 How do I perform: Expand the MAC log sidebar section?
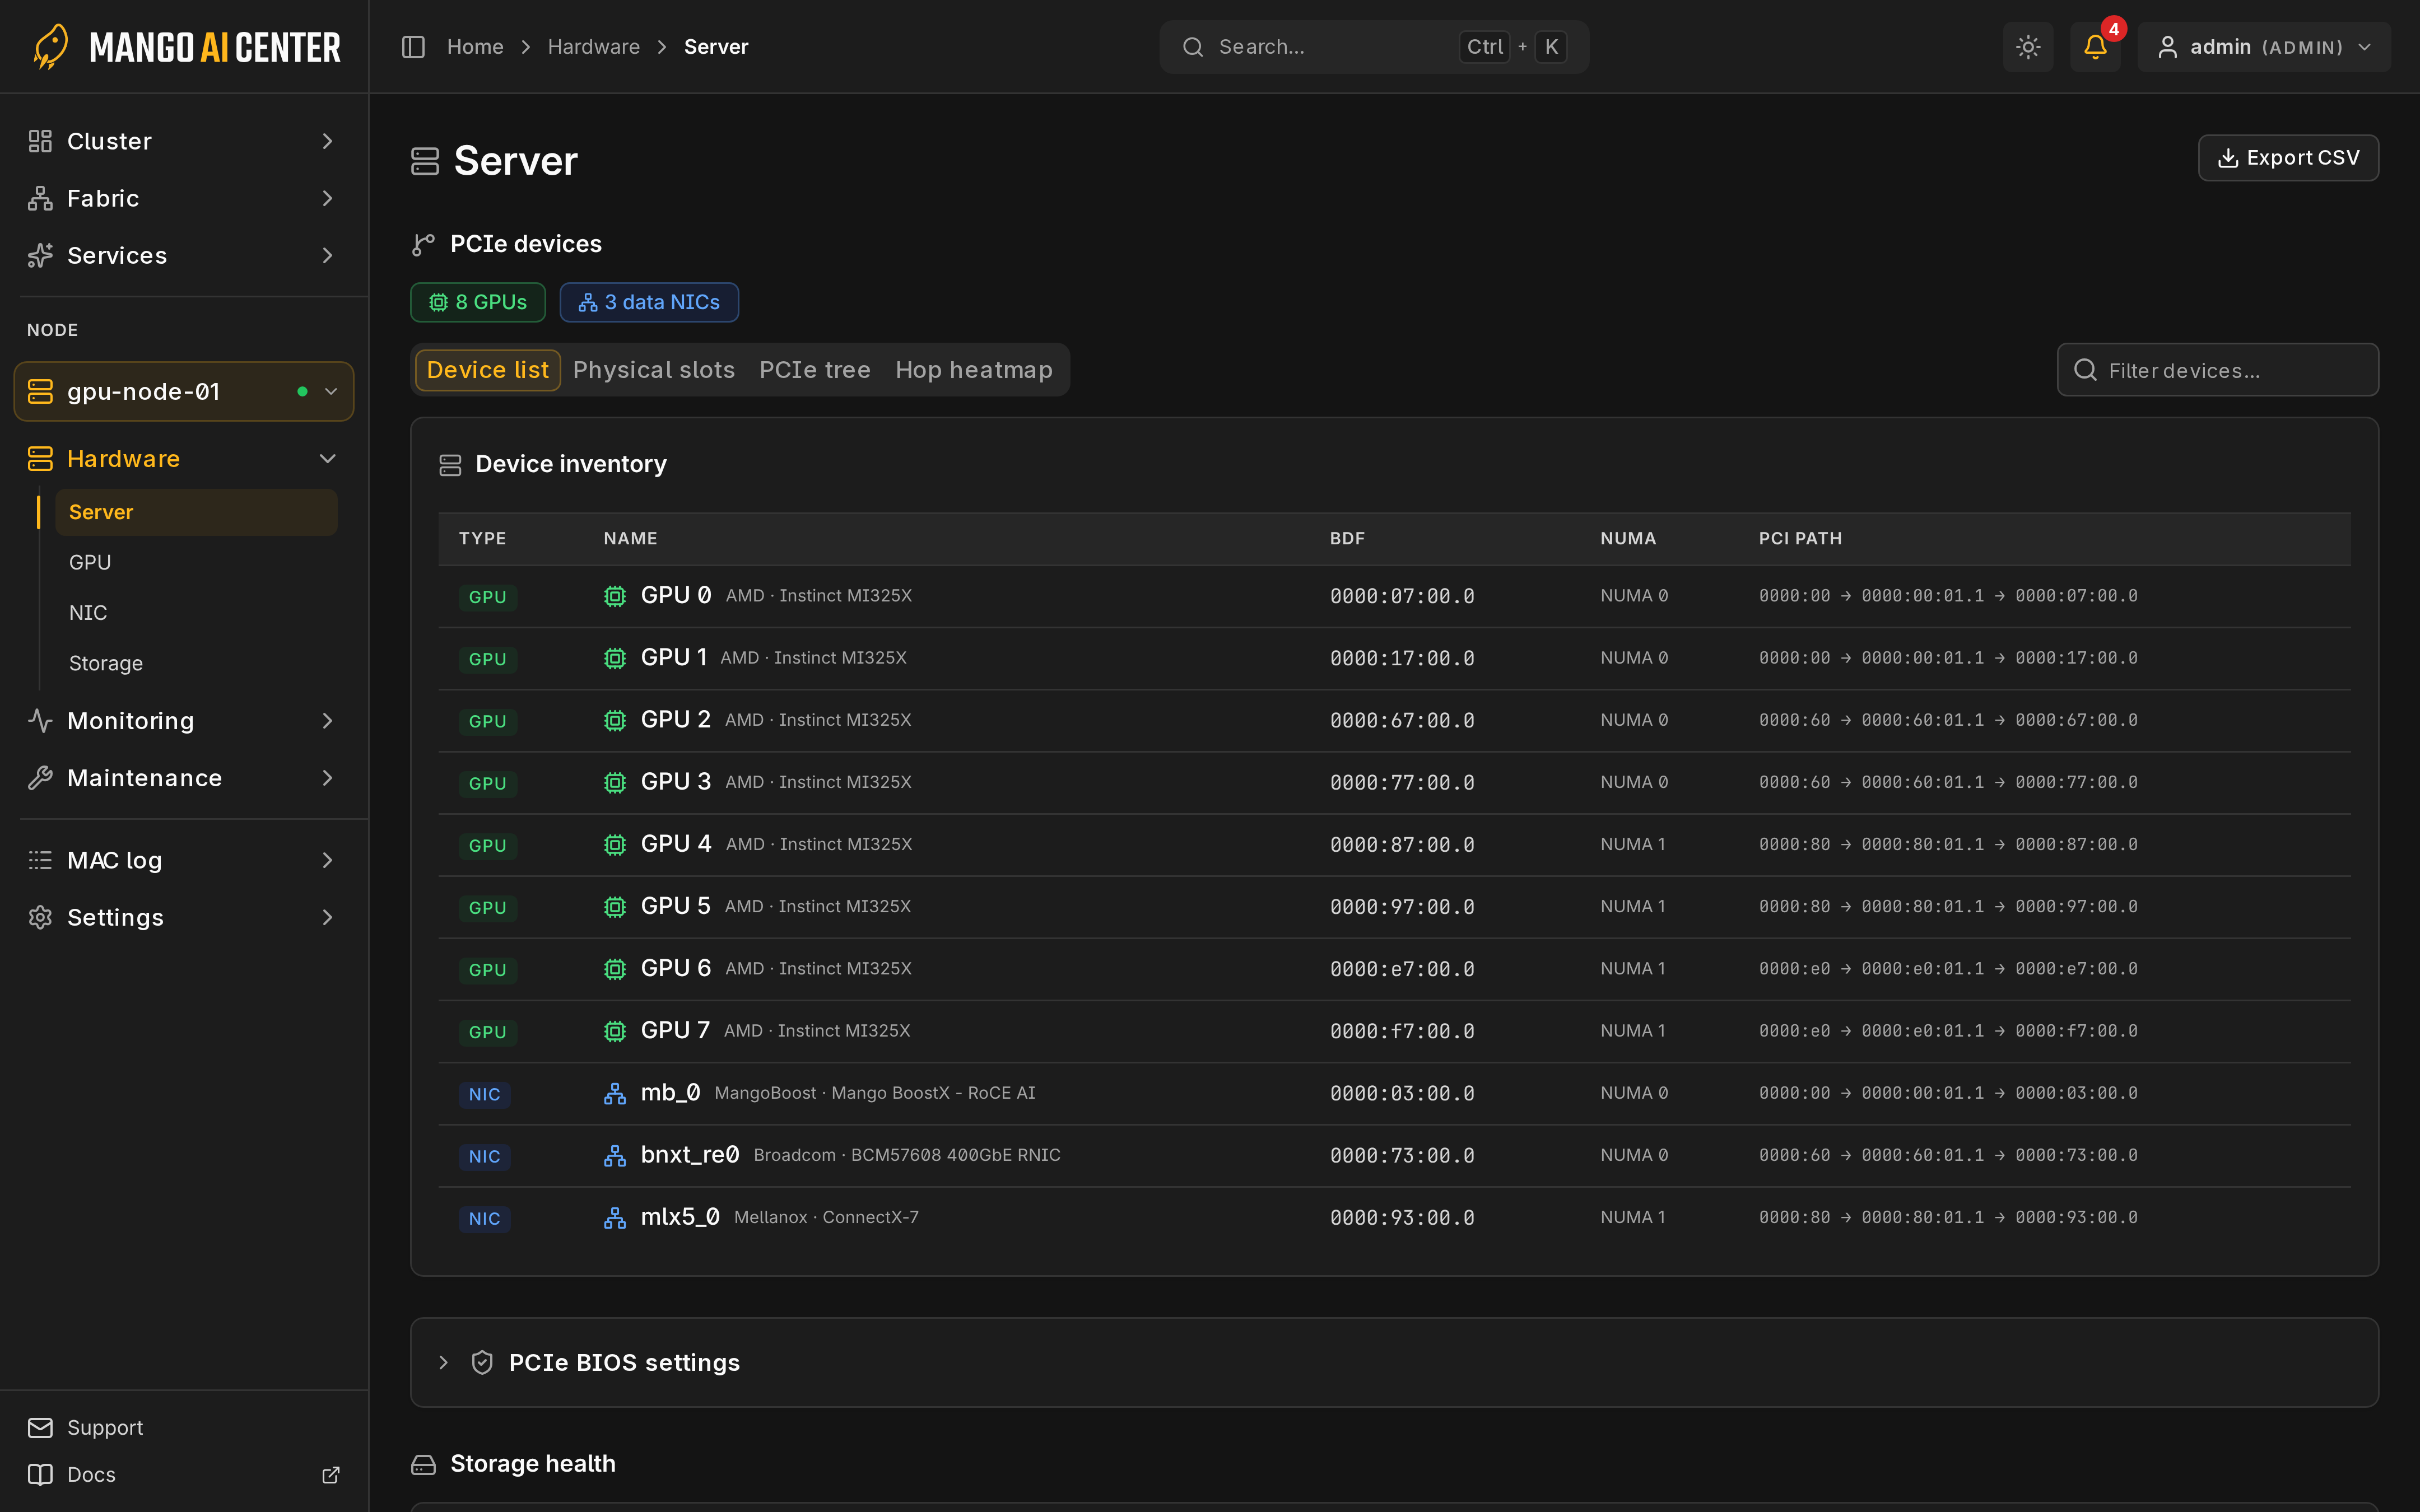tap(184, 860)
